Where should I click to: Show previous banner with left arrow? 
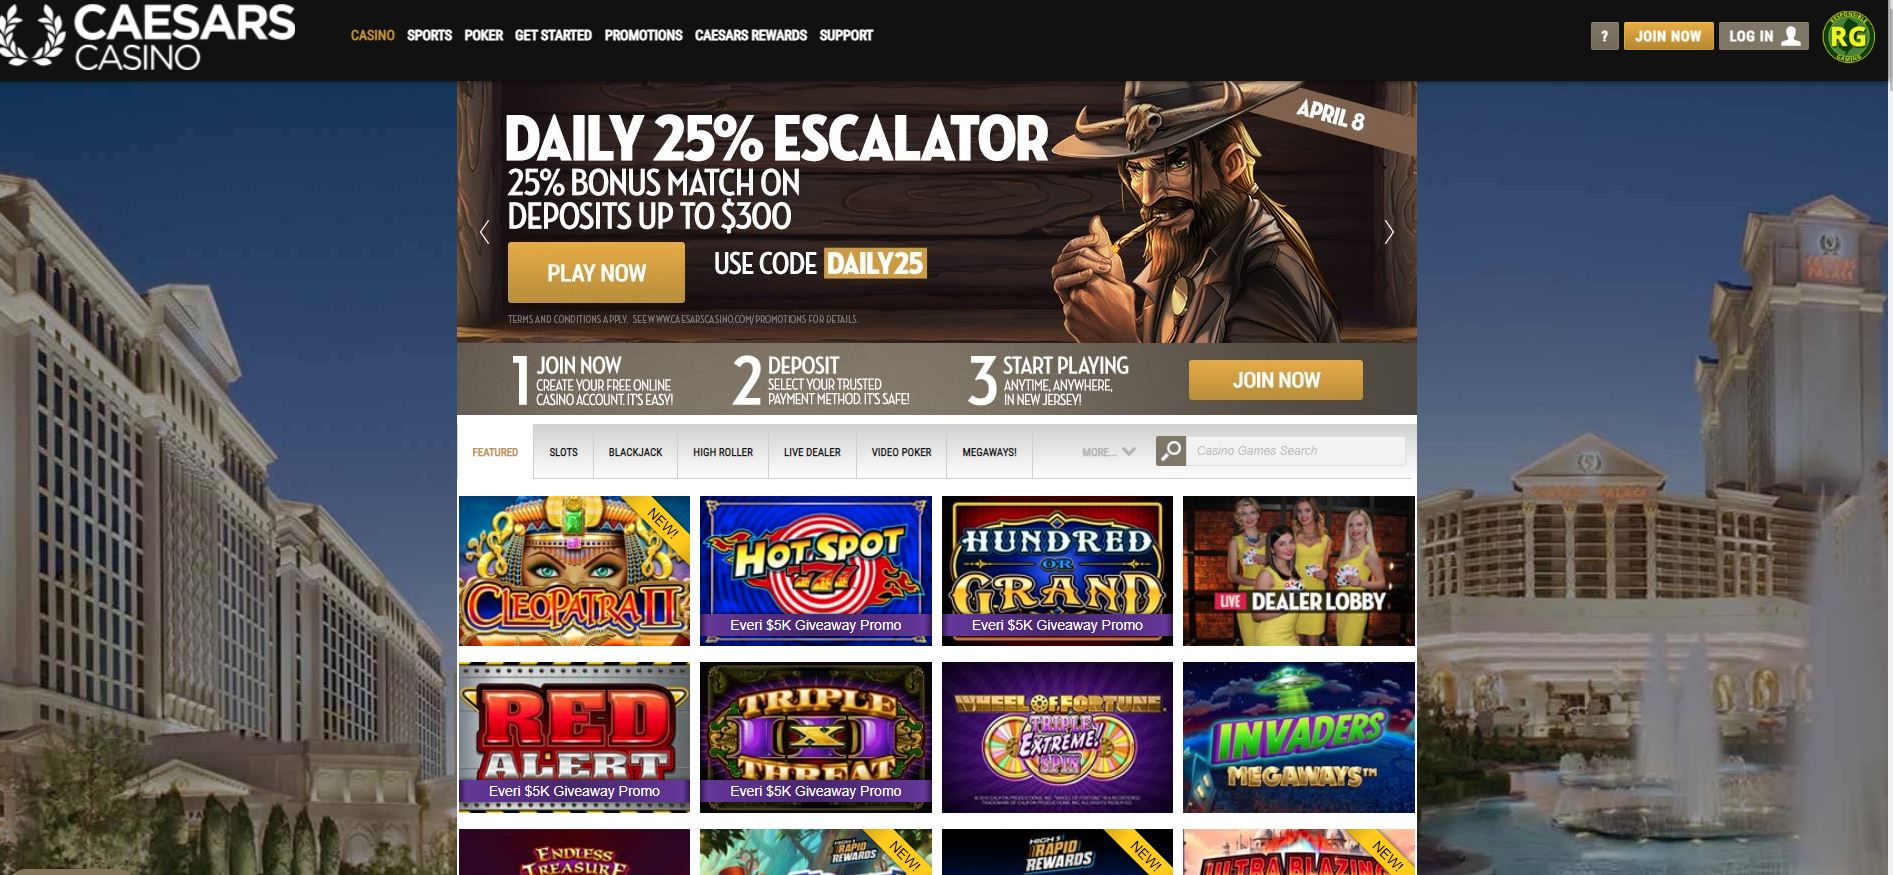[x=484, y=232]
